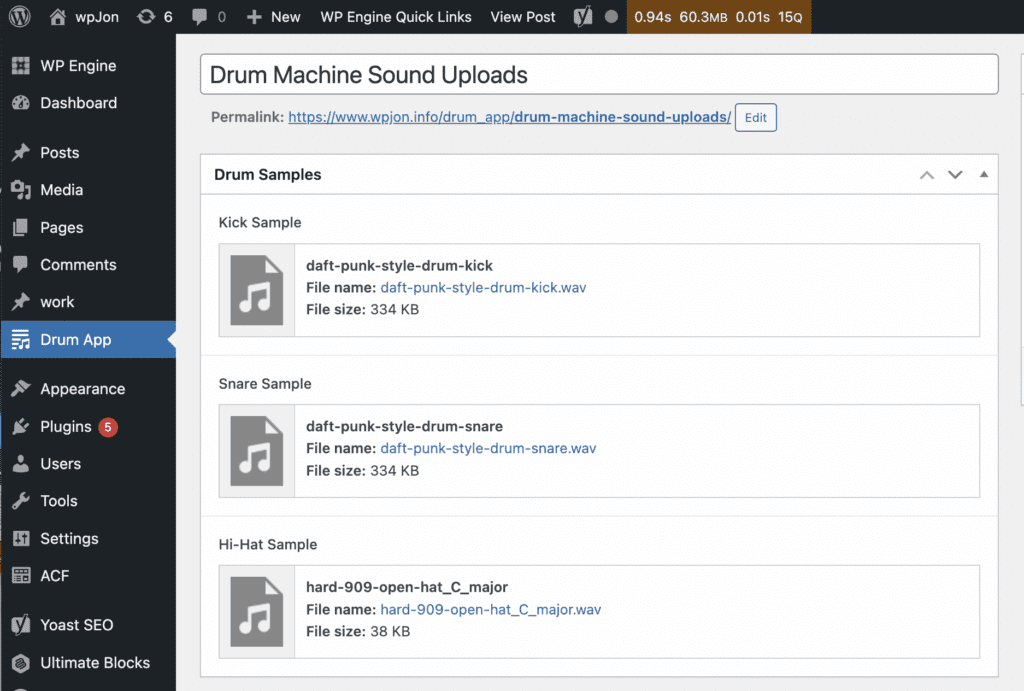Viewport: 1024px width, 691px height.
Task: Click the Hi-Hat Sample field label
Action: point(268,544)
